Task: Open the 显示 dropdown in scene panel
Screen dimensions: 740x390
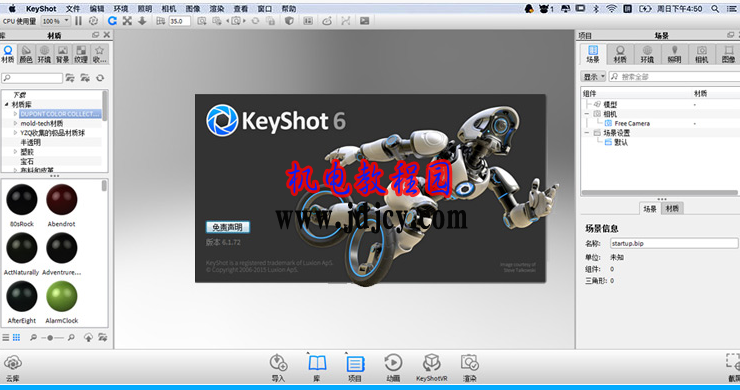Action: [x=593, y=76]
